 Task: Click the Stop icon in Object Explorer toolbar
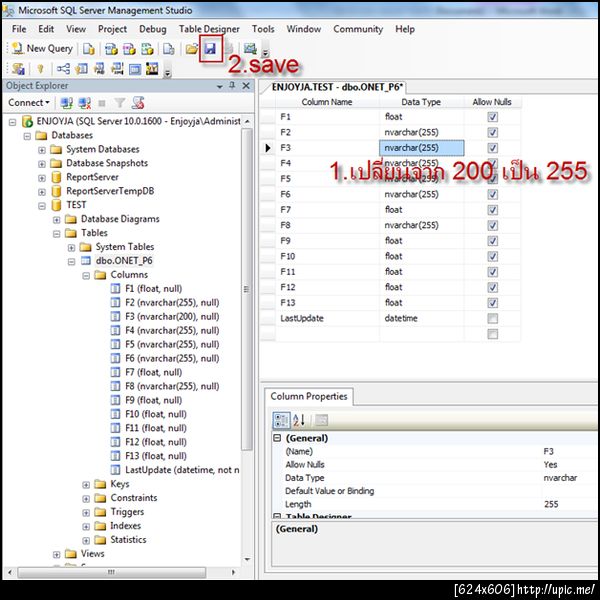coord(102,103)
